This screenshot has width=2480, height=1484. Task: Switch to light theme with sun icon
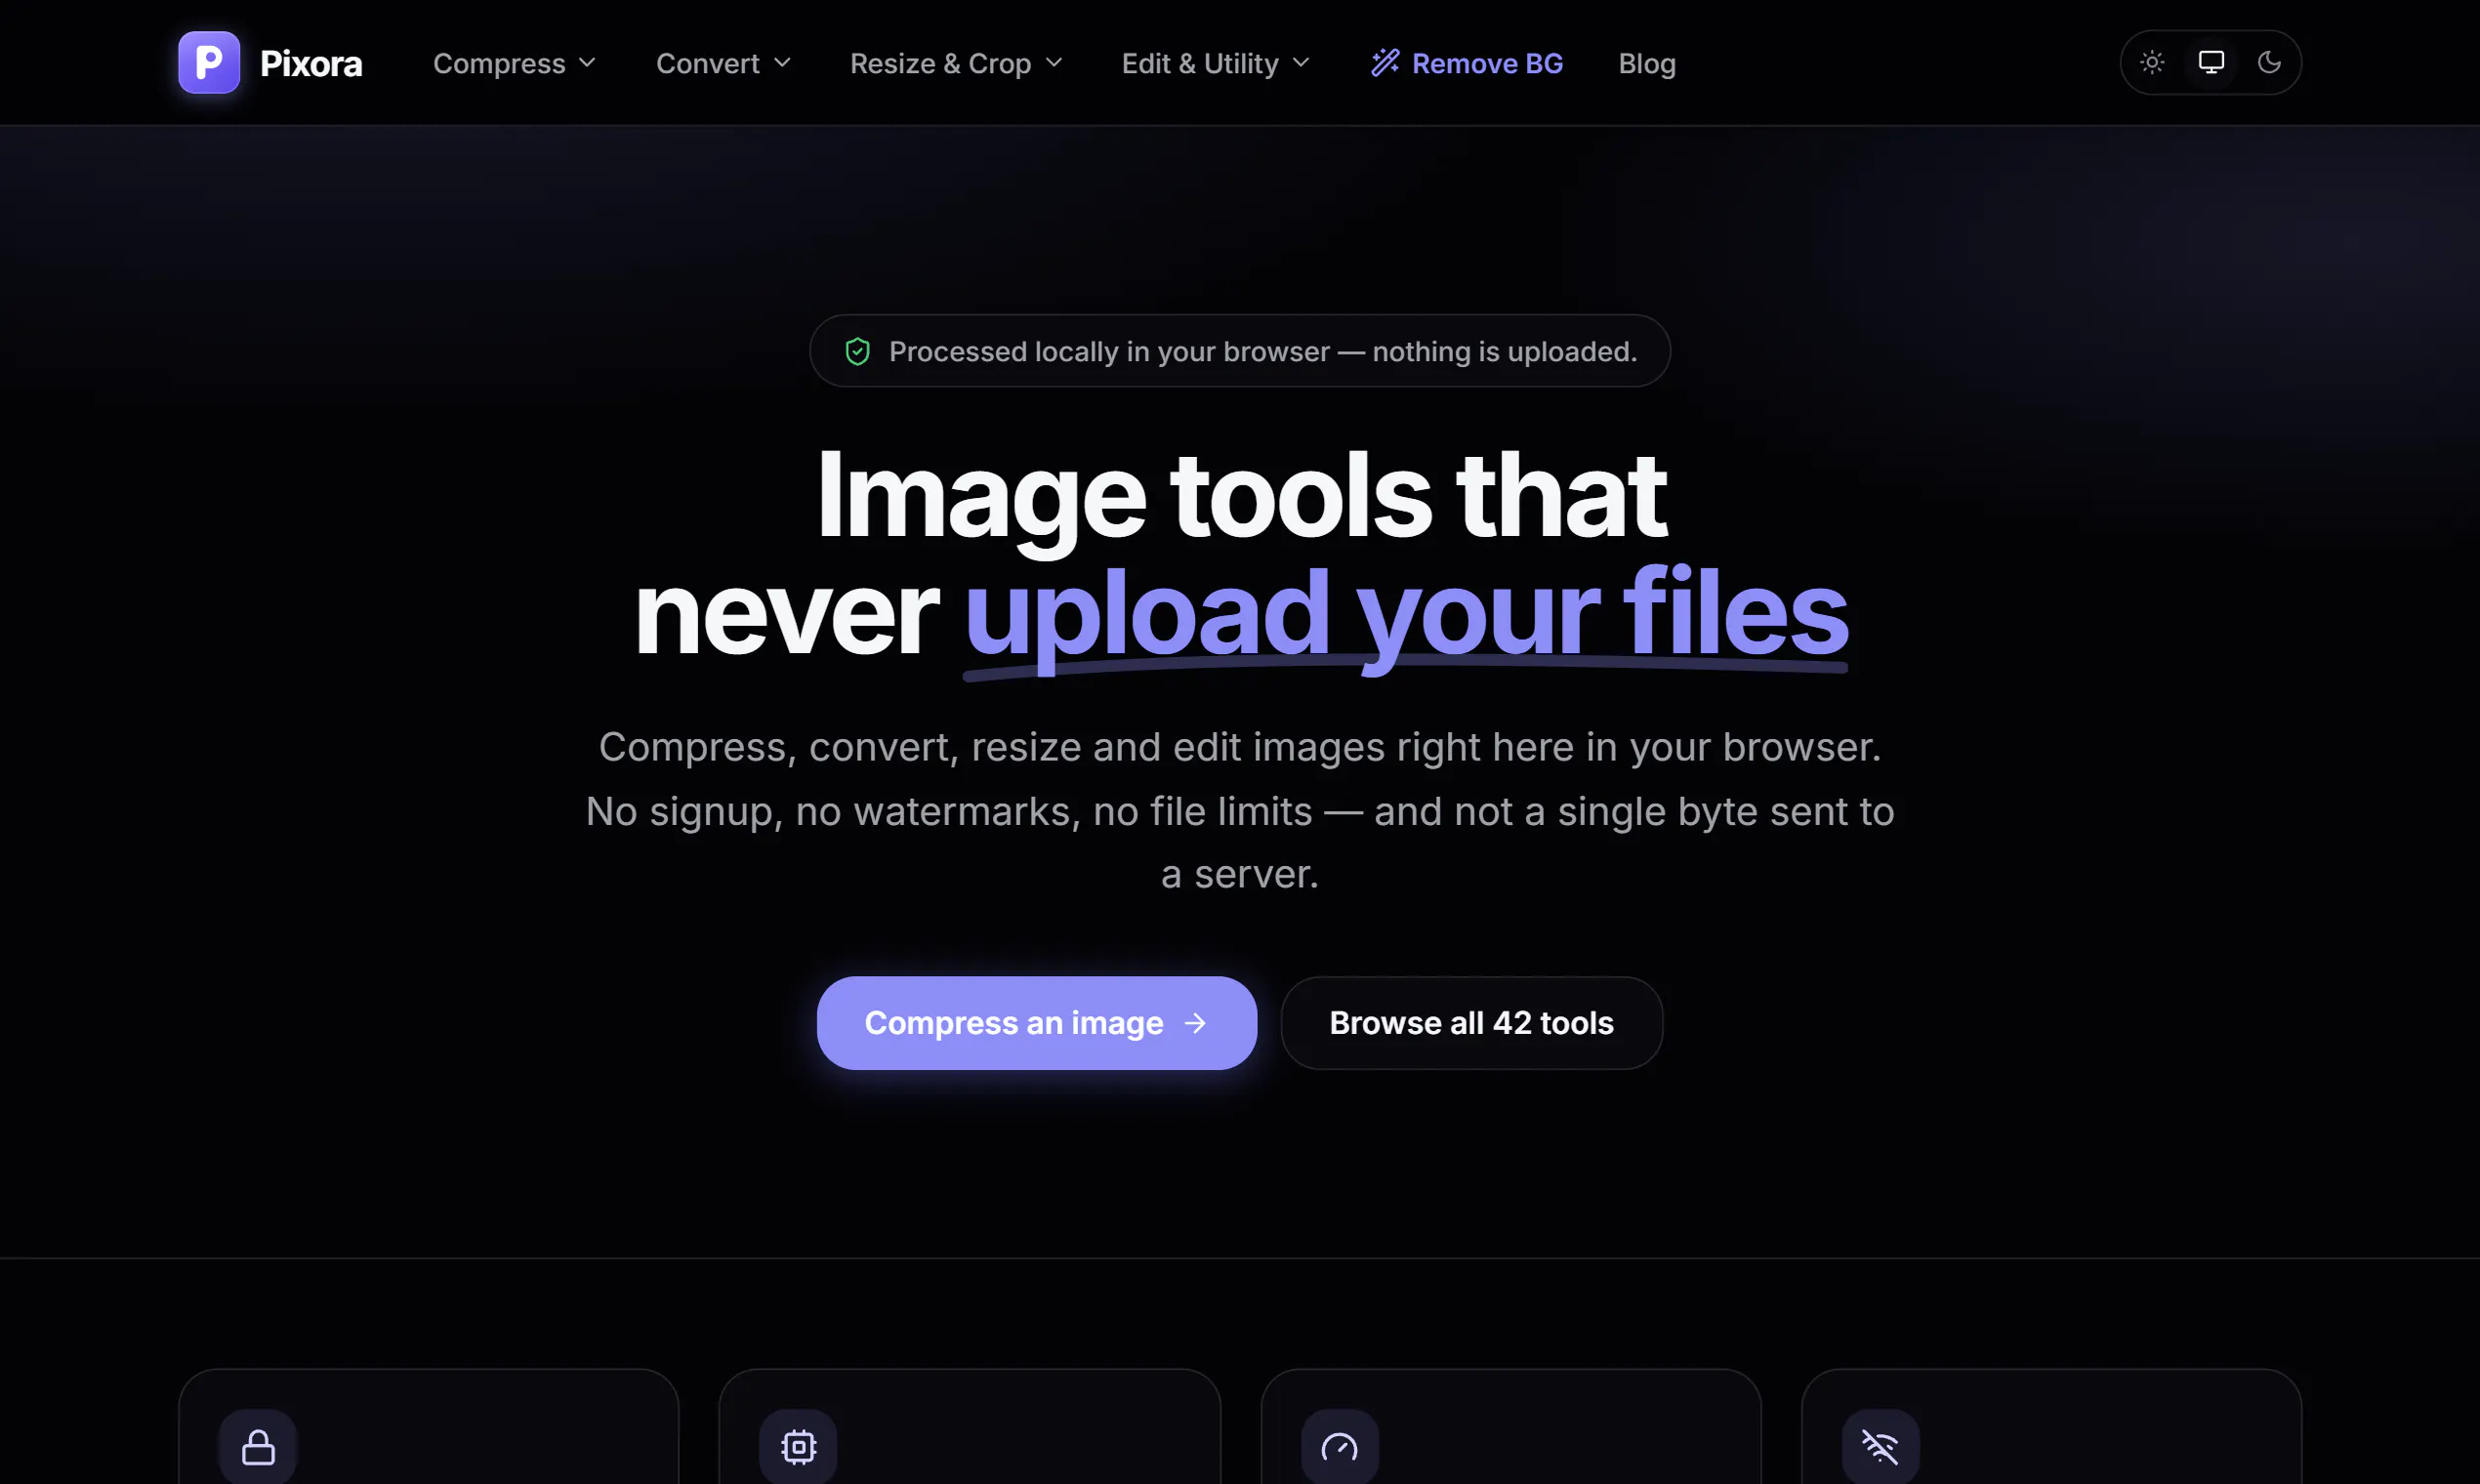point(2152,62)
